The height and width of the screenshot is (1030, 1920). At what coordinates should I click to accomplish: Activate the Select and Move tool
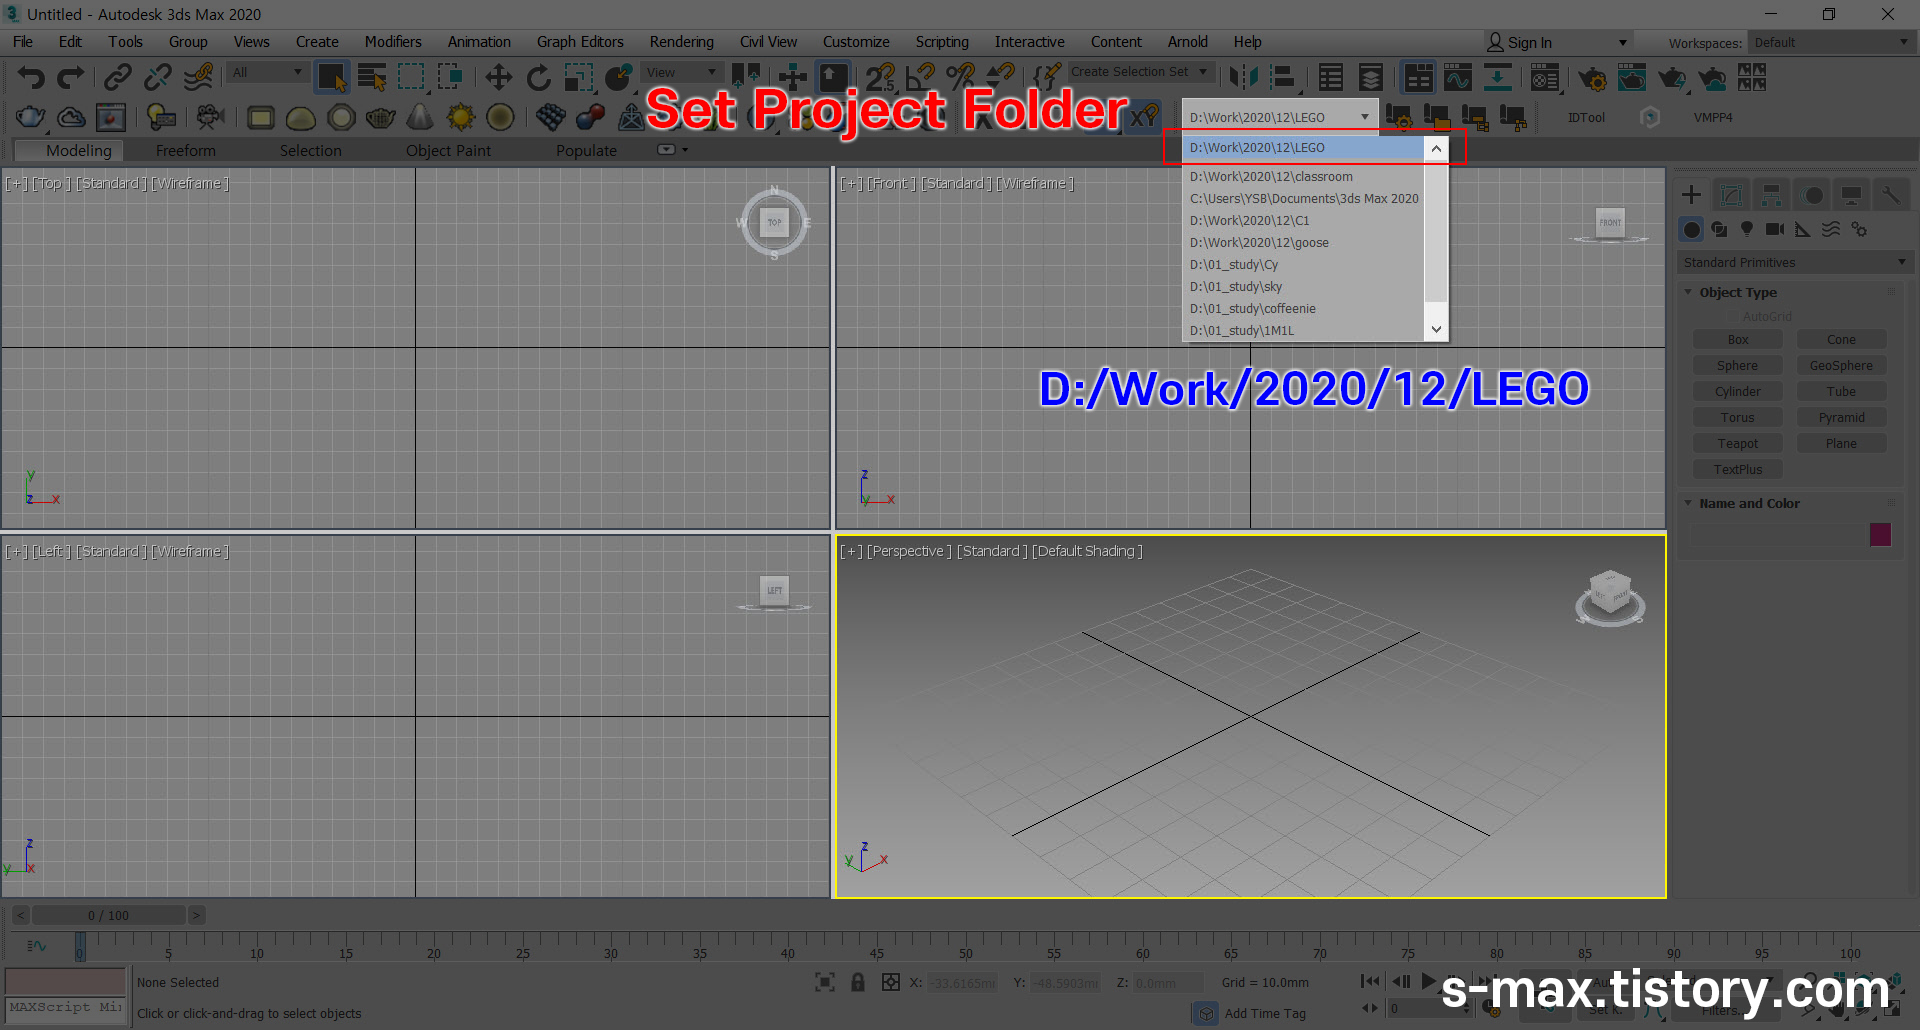498,77
